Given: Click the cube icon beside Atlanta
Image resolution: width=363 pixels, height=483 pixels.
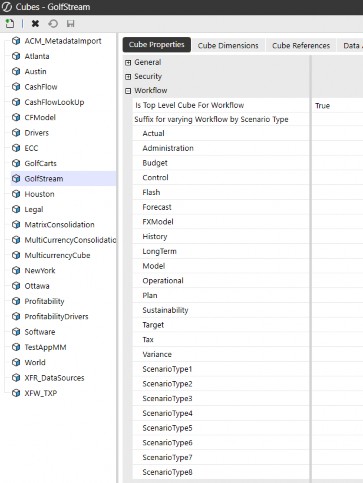Looking at the screenshot, I should point(16,56).
